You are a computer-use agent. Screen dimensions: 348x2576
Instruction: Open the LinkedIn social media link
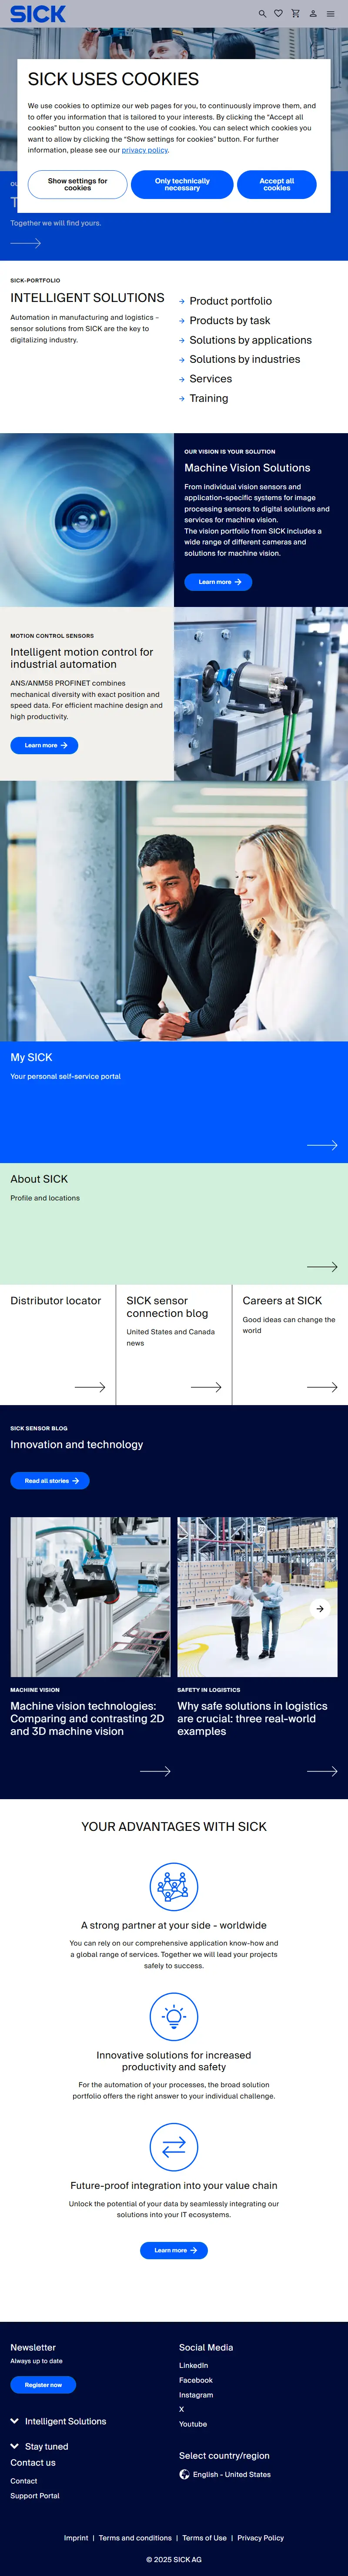click(193, 2366)
